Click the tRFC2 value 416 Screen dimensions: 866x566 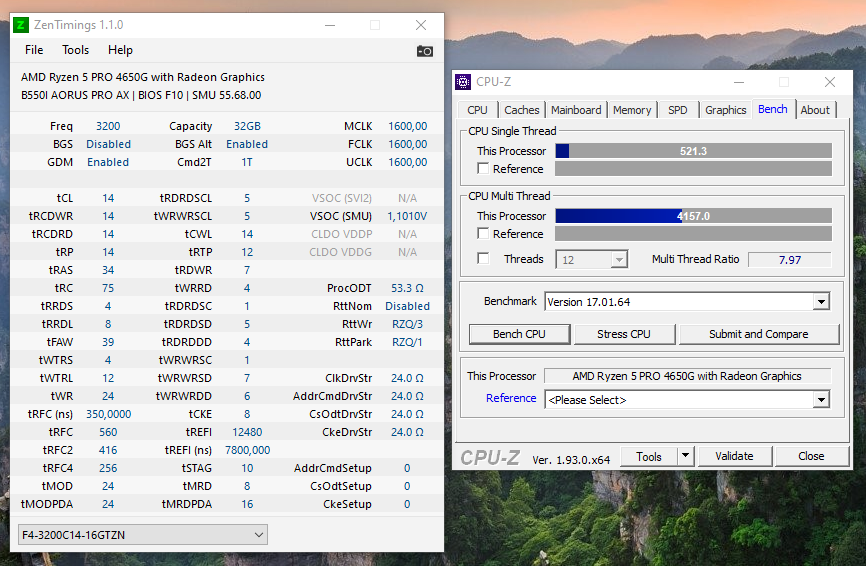(x=108, y=450)
